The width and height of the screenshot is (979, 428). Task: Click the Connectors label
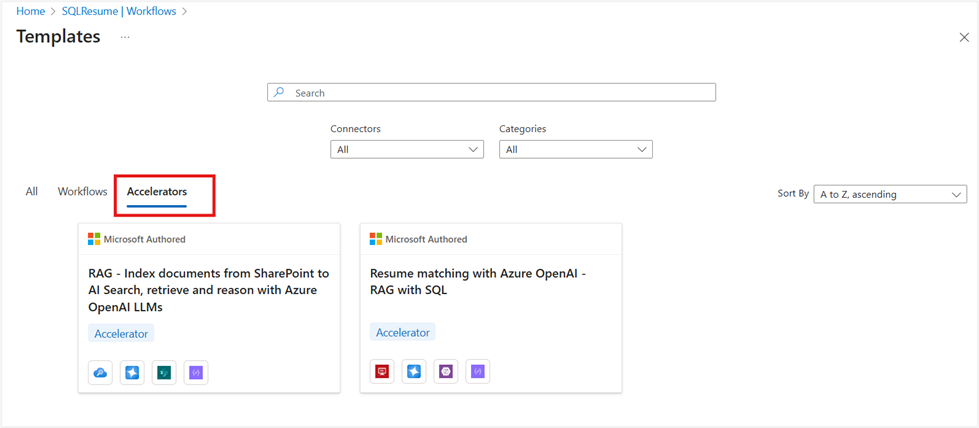tap(355, 129)
